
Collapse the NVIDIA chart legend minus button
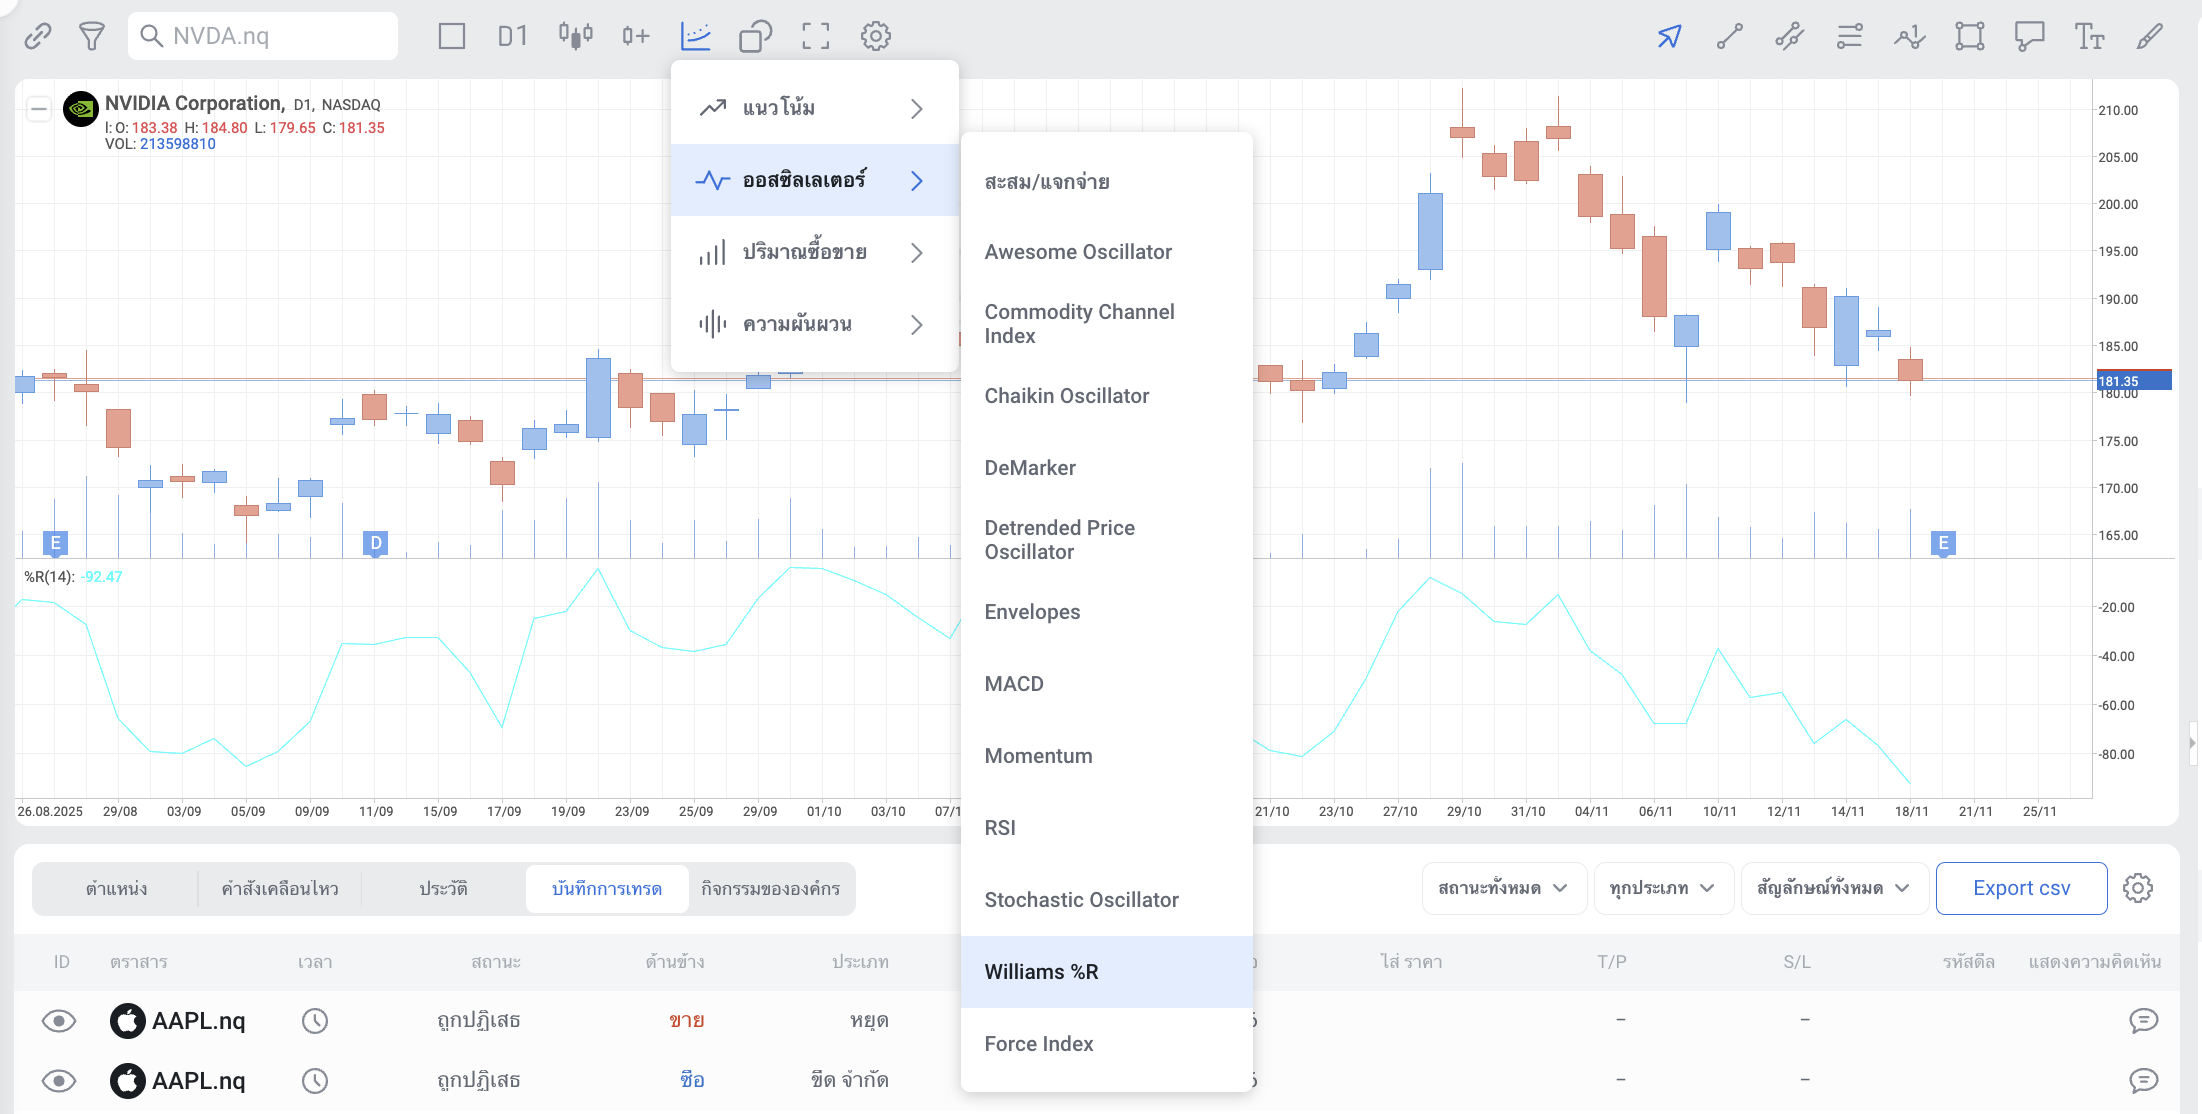[39, 109]
